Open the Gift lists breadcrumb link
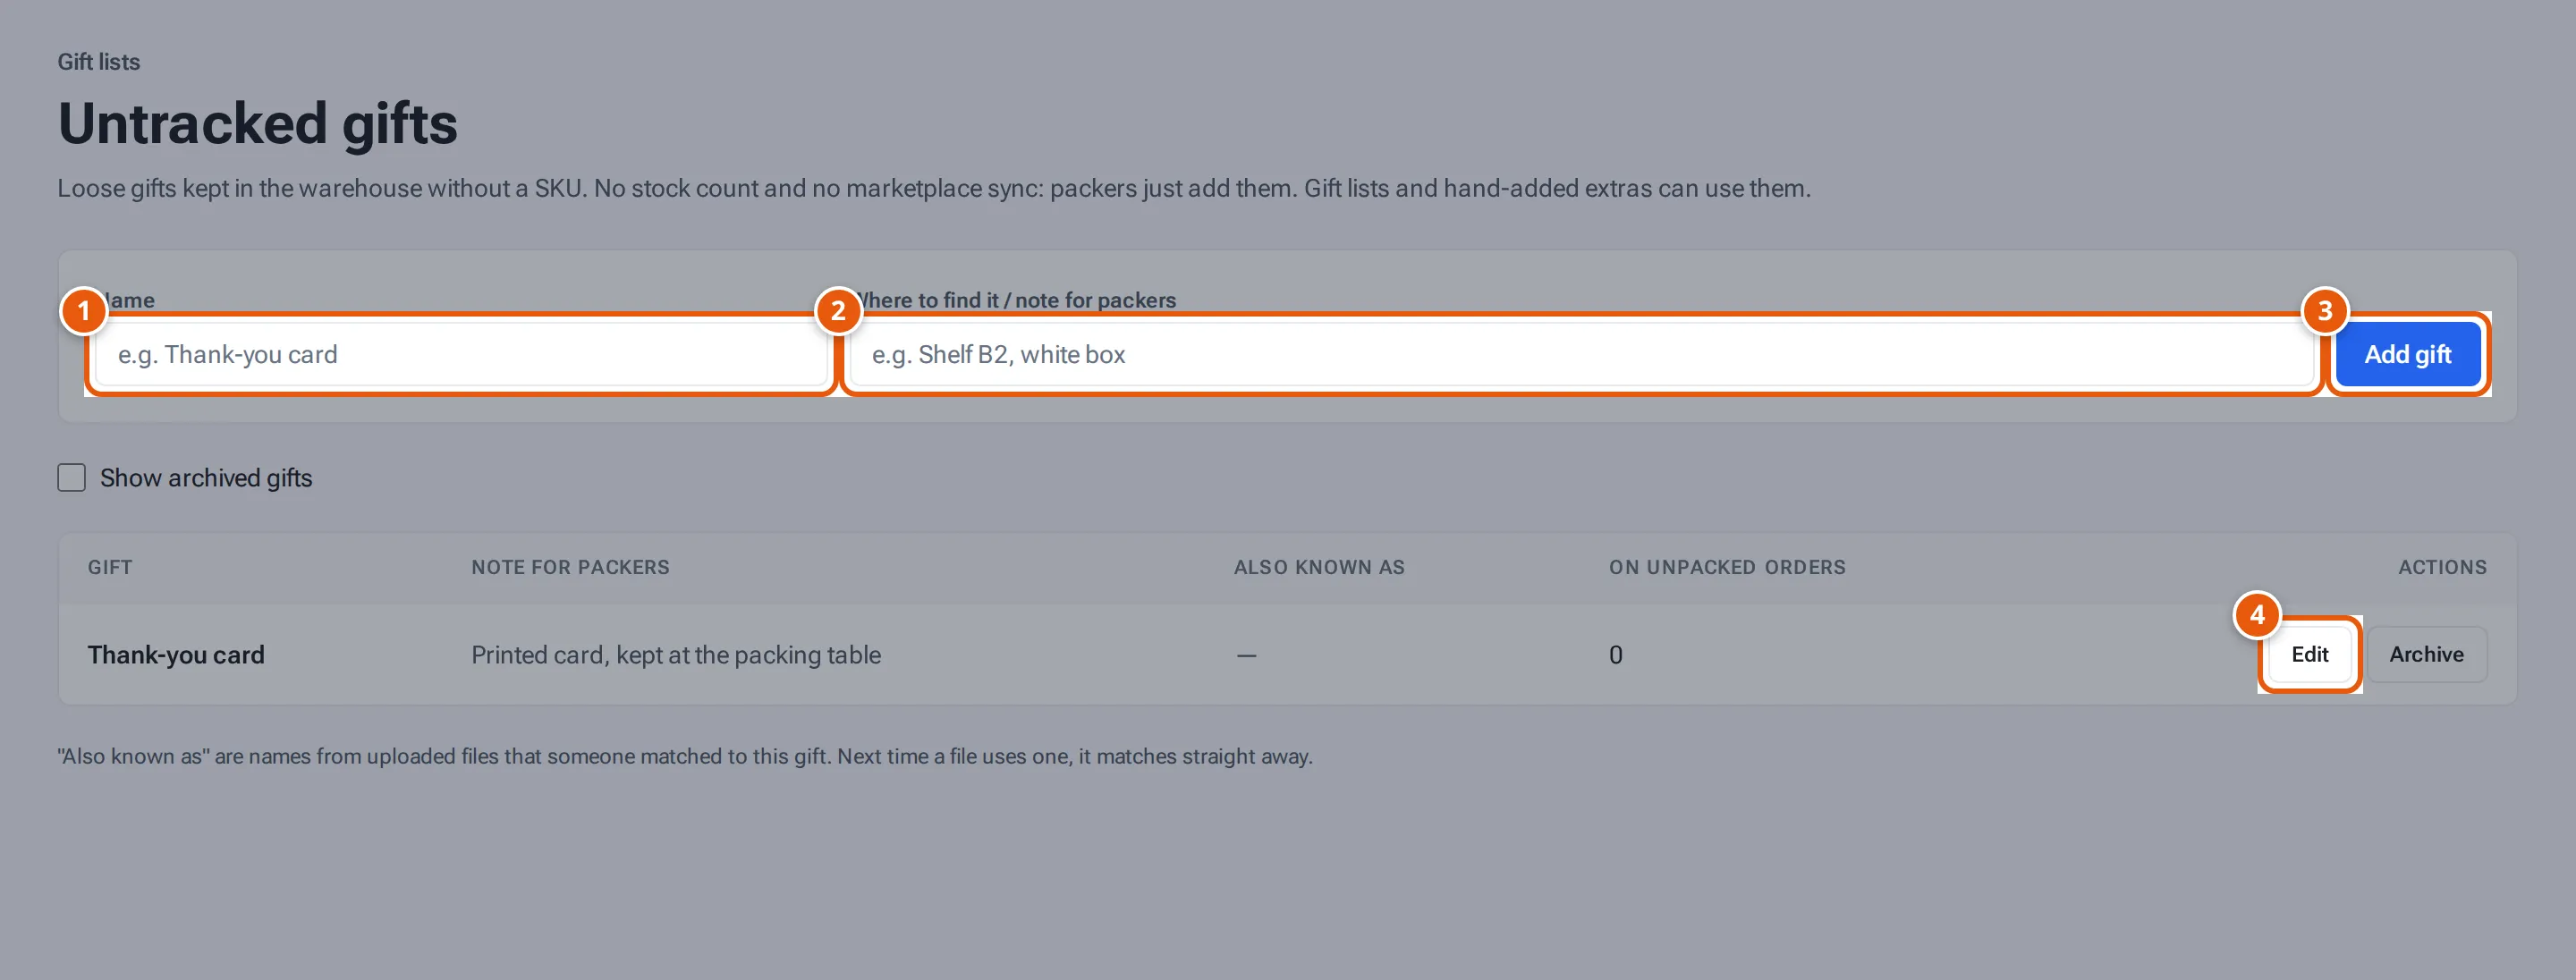Viewport: 2576px width, 980px height. click(x=98, y=62)
